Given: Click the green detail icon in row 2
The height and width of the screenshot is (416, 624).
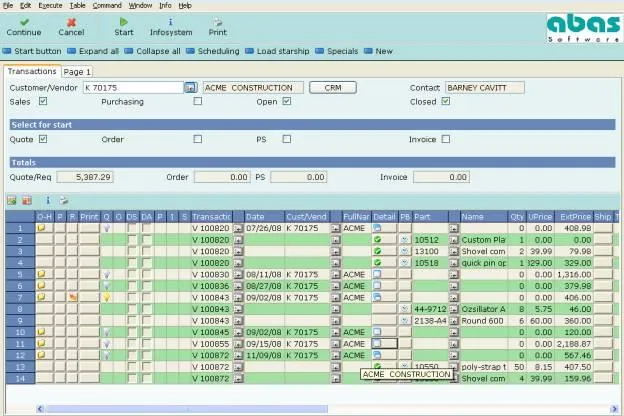Looking at the screenshot, I should tap(377, 240).
